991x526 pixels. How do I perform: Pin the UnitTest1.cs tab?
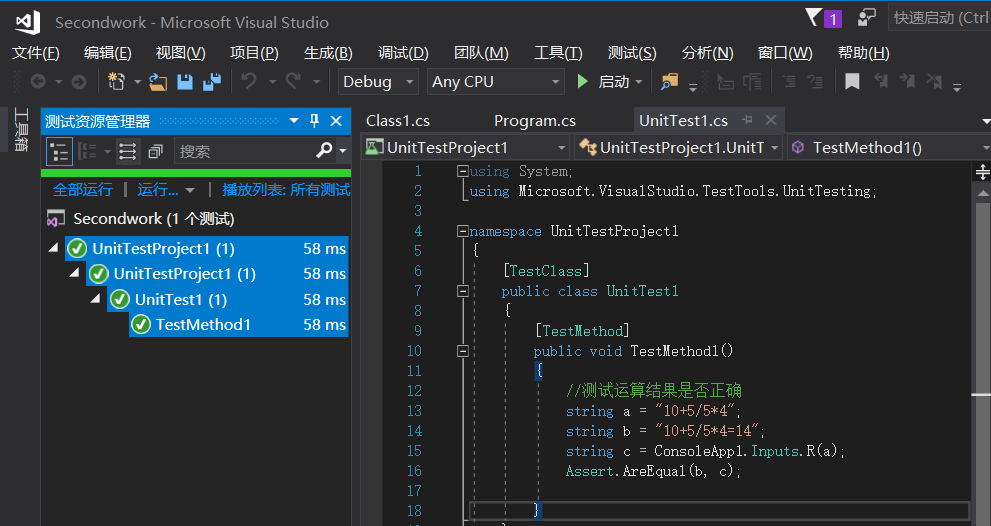748,119
